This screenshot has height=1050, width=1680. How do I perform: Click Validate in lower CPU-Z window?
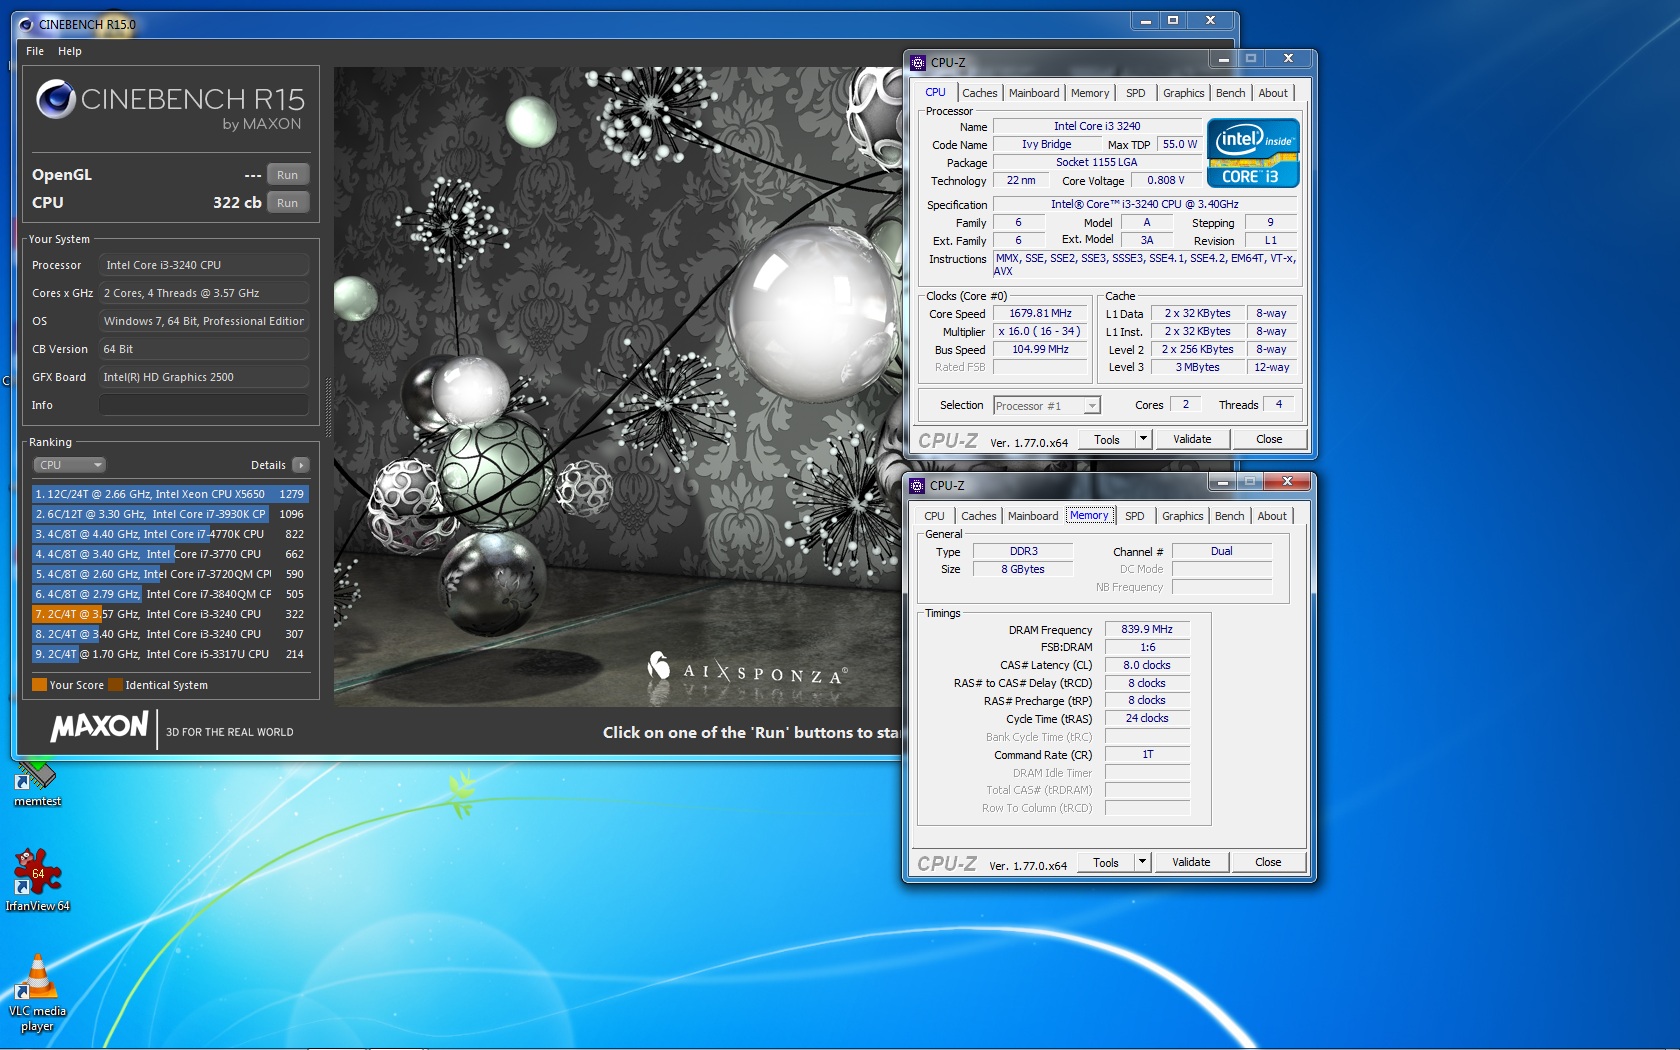click(1191, 862)
